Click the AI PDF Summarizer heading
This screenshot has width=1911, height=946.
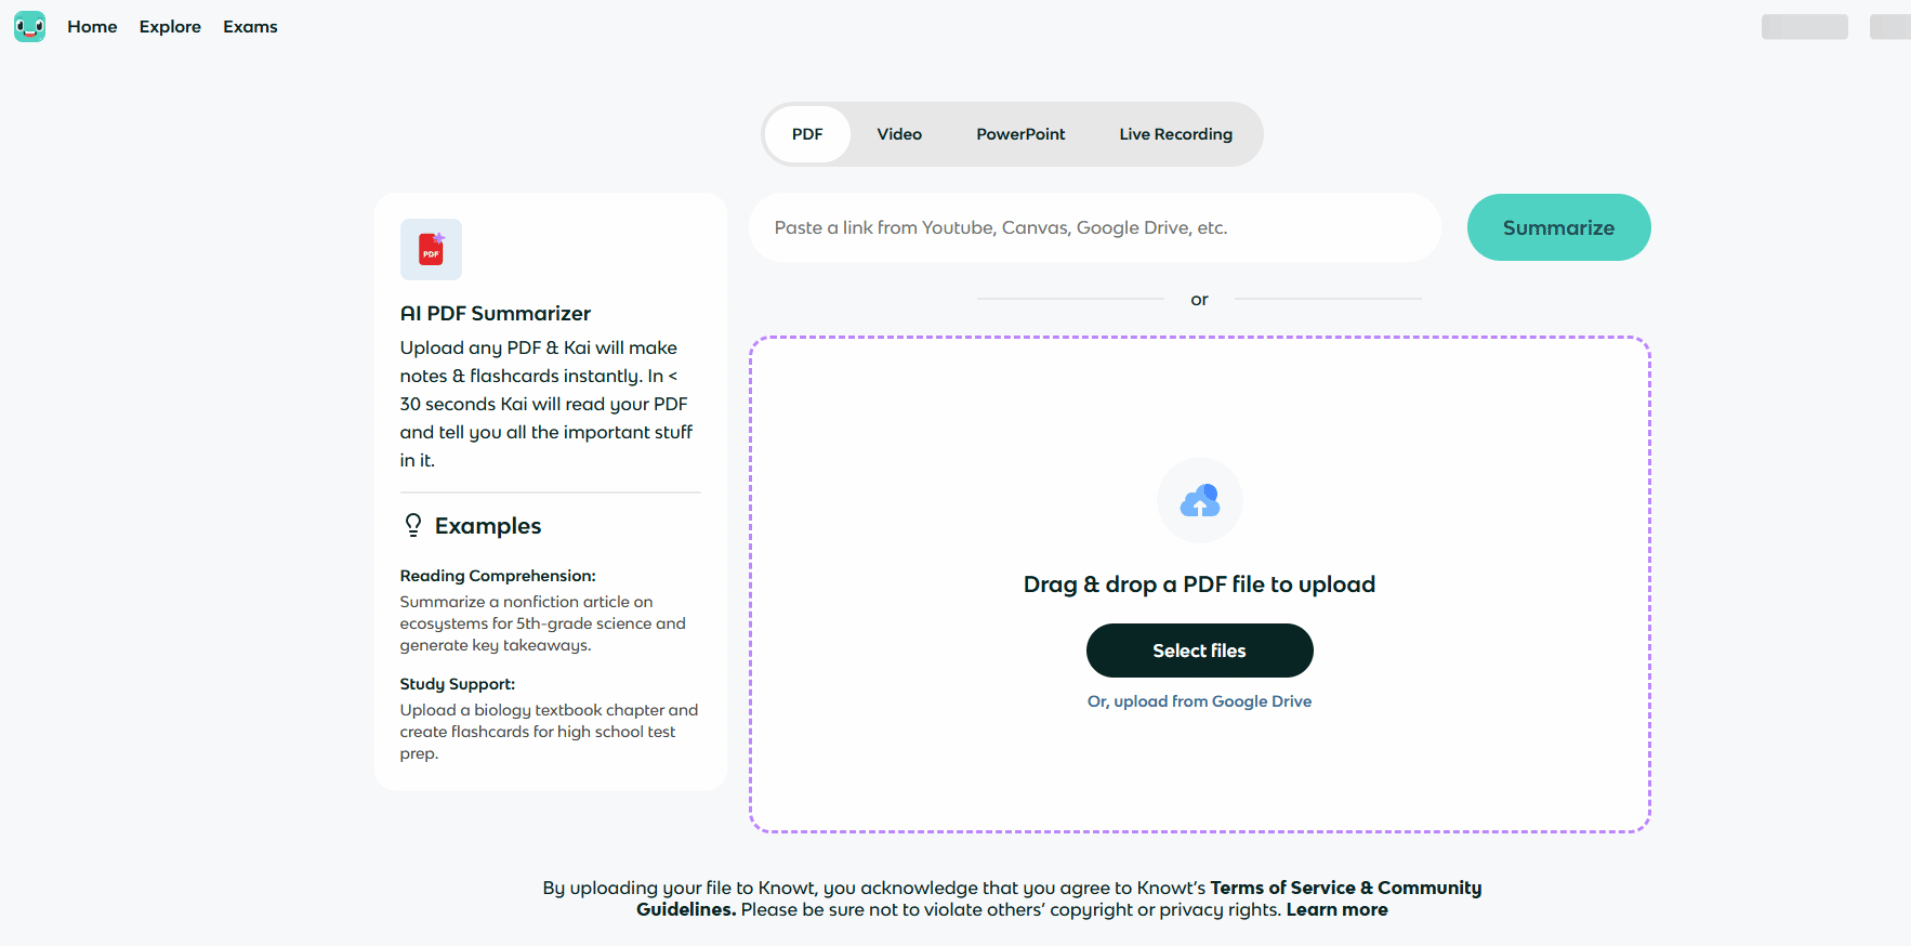(x=495, y=313)
